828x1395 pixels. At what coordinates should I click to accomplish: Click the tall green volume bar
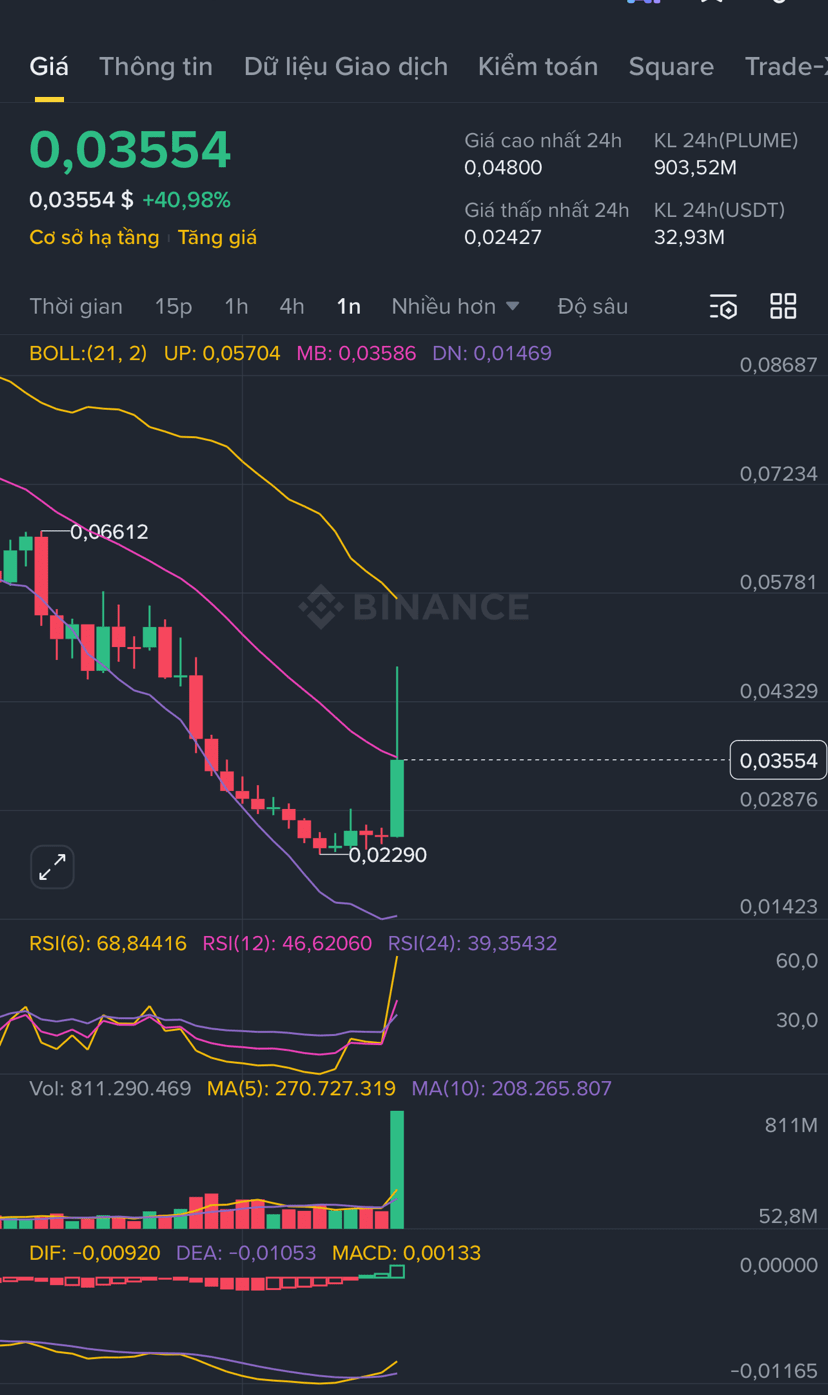397,1169
